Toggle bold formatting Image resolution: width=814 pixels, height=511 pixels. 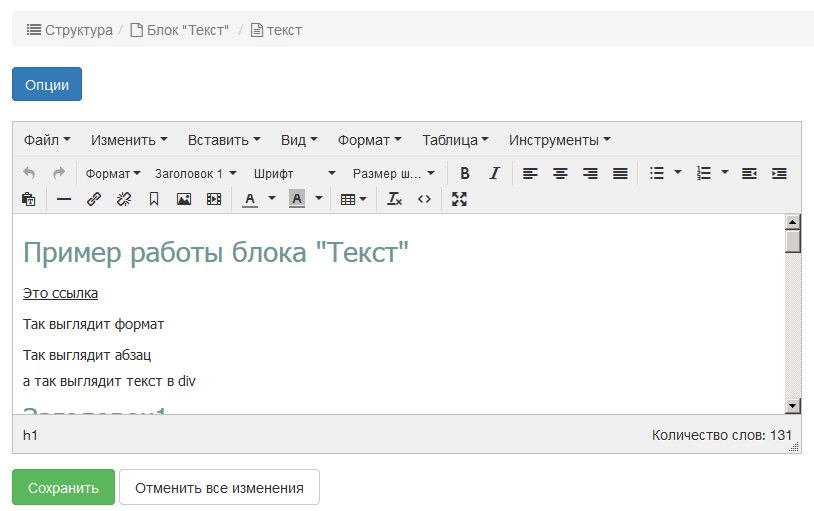(465, 173)
